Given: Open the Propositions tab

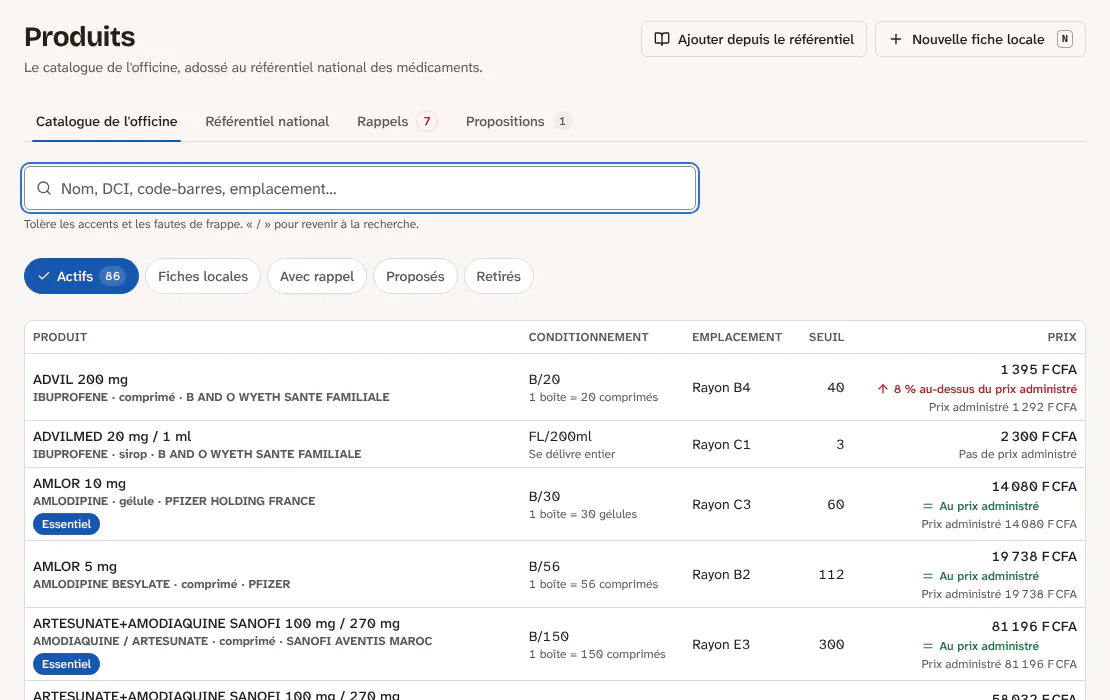Looking at the screenshot, I should [x=518, y=122].
